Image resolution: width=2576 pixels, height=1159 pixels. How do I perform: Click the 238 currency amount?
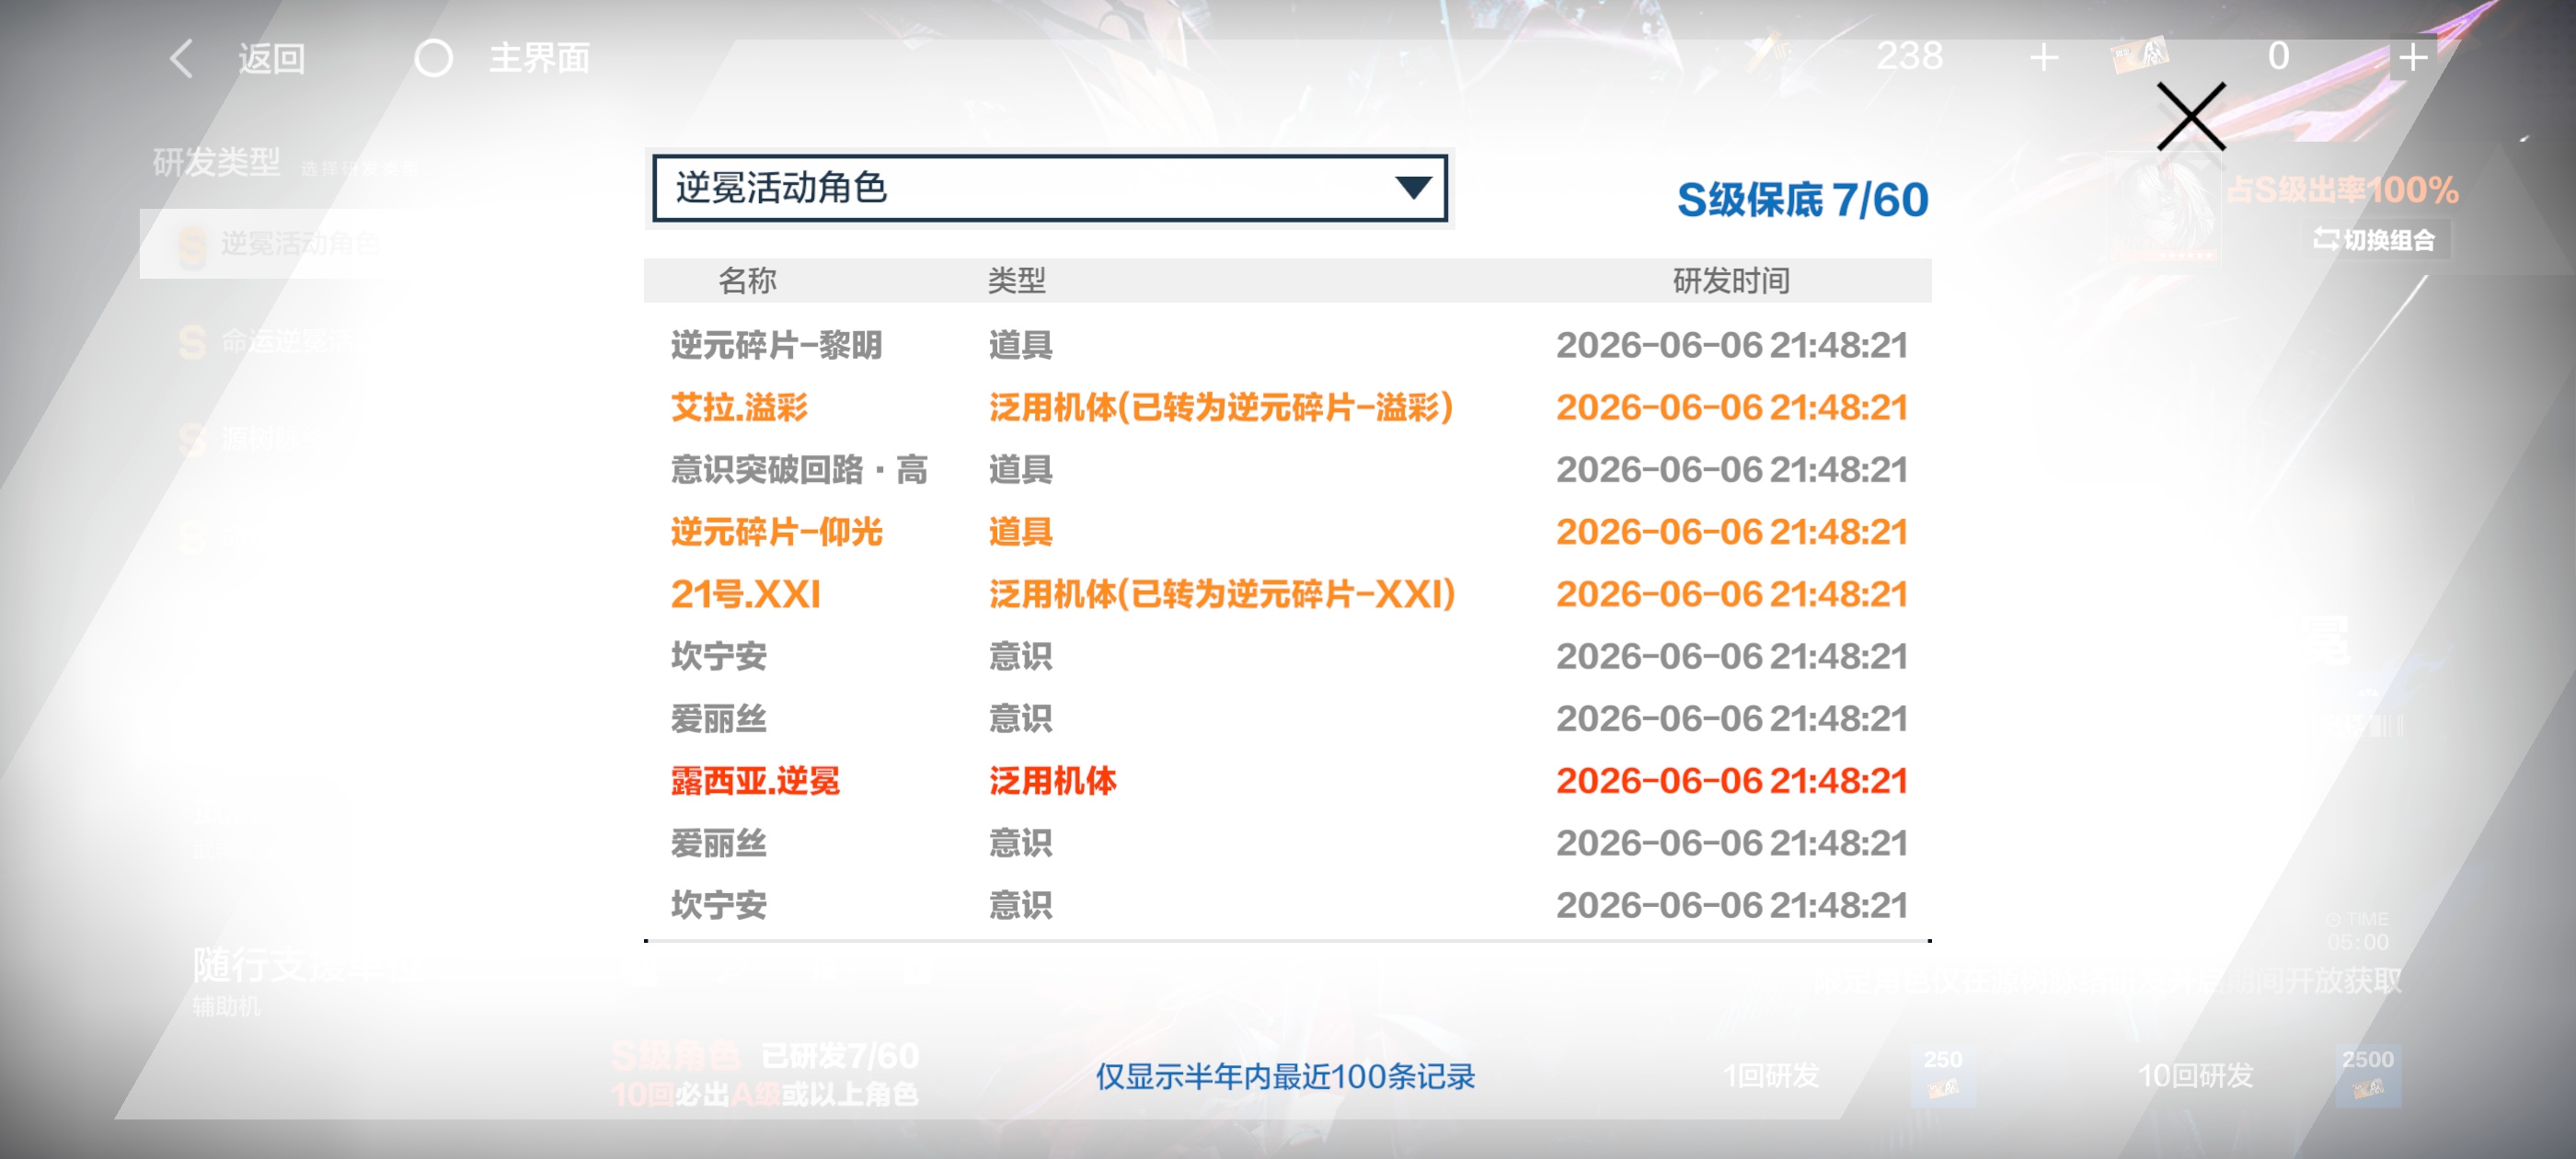pos(1909,56)
